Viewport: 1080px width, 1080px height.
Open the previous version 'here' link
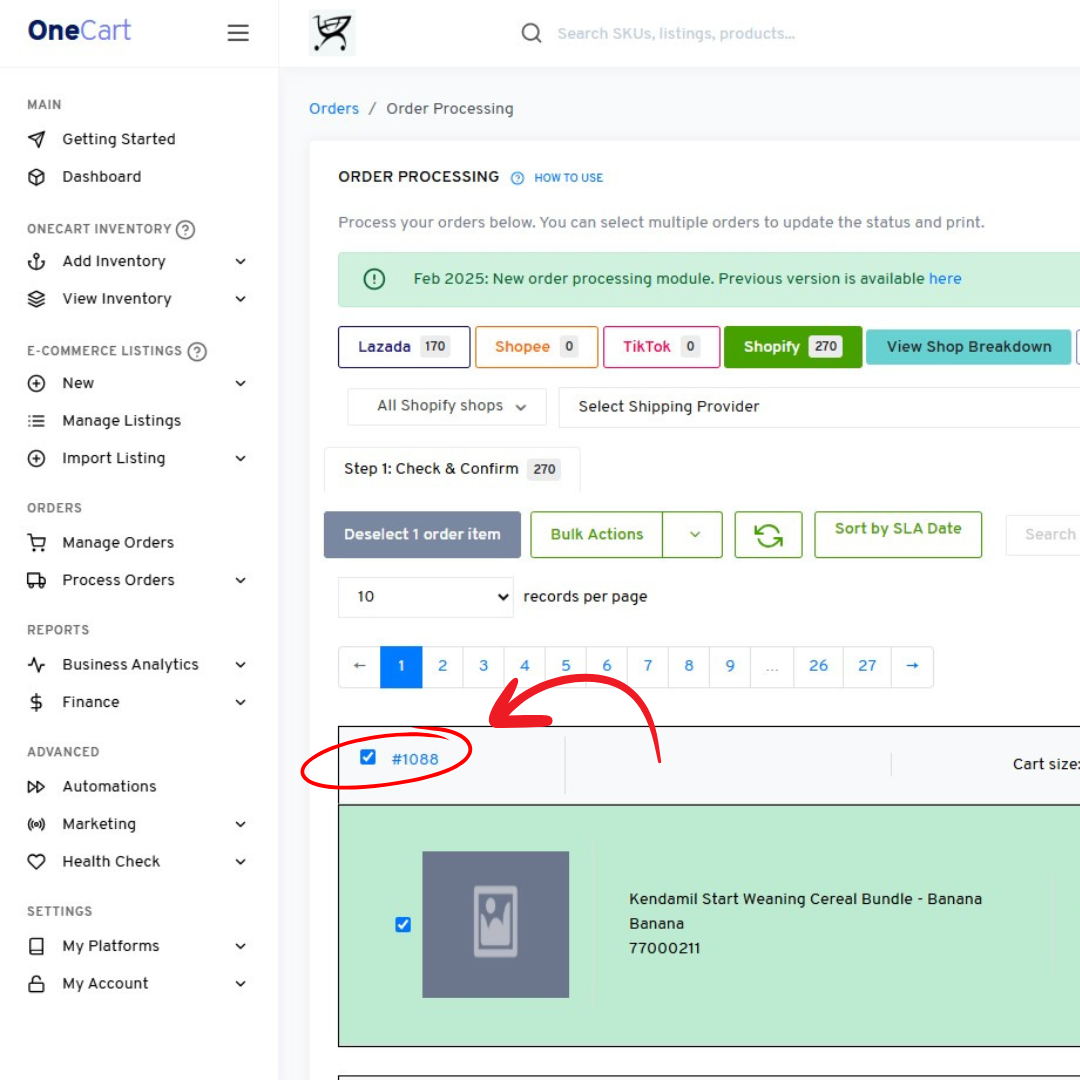point(944,279)
